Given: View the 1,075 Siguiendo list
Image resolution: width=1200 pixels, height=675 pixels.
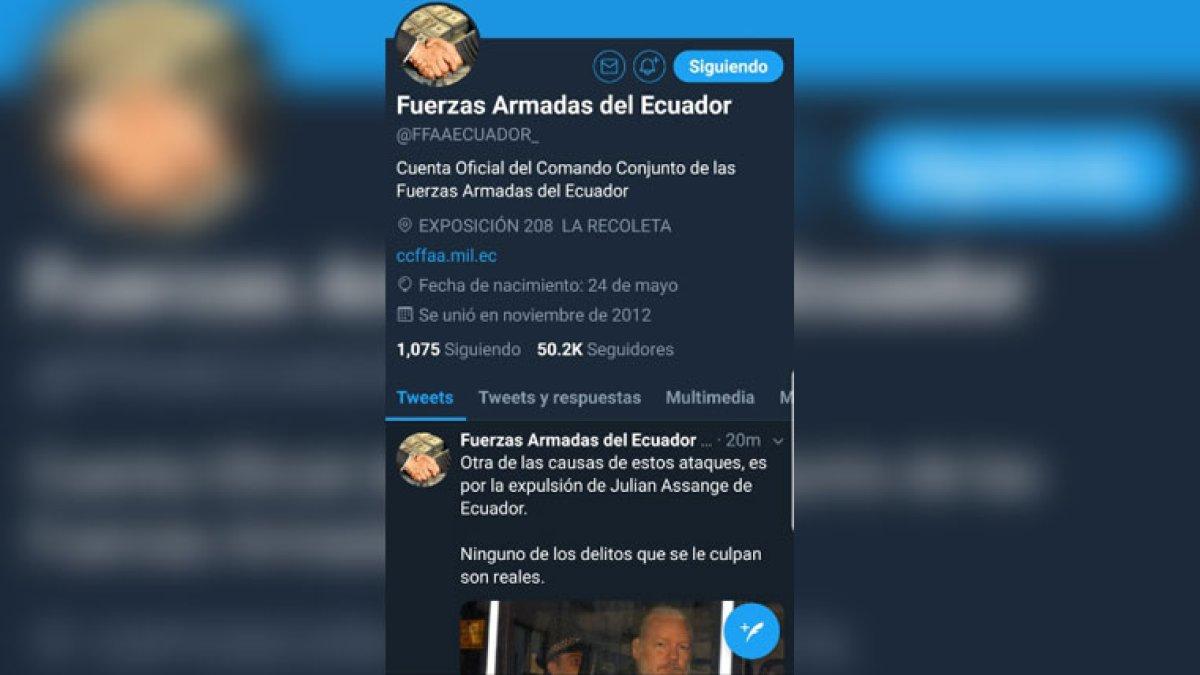Looking at the screenshot, I should 458,350.
